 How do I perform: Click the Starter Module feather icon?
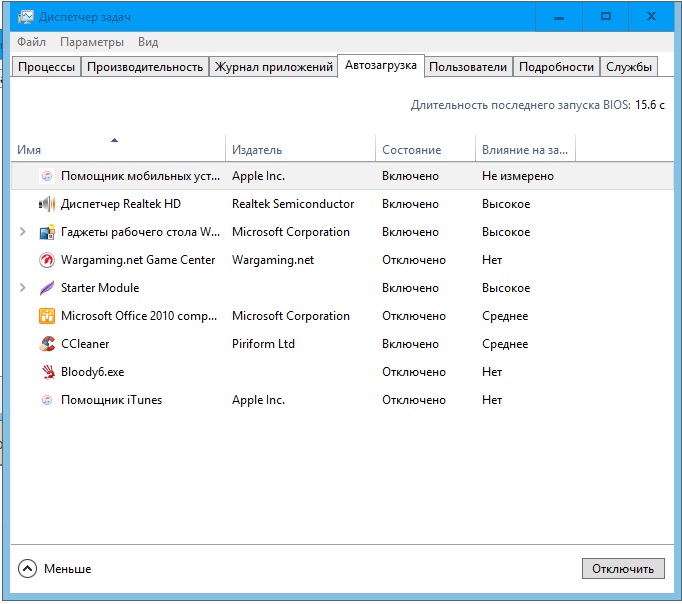pyautogui.click(x=47, y=288)
